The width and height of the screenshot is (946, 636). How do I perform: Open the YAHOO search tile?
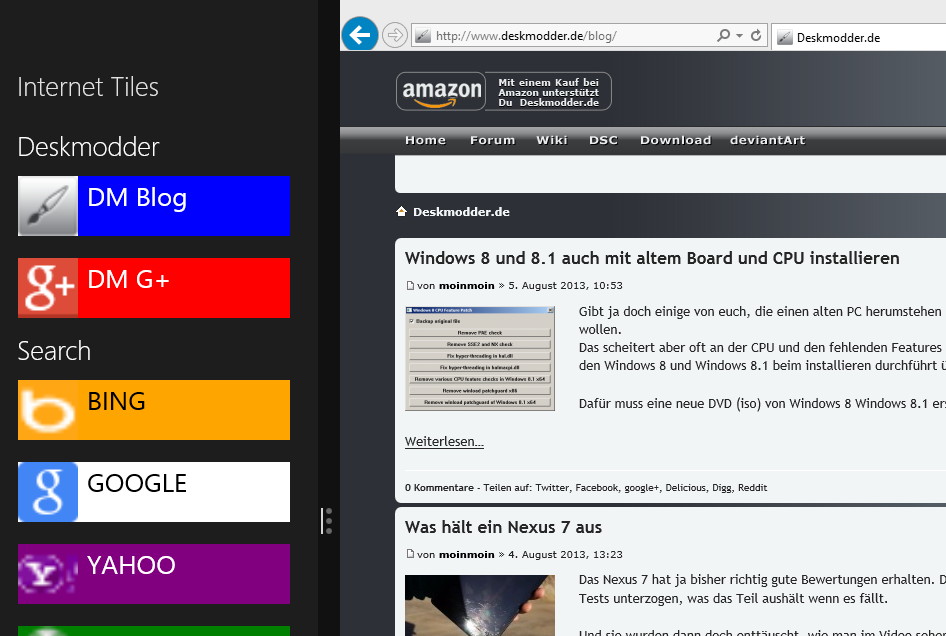coord(154,574)
